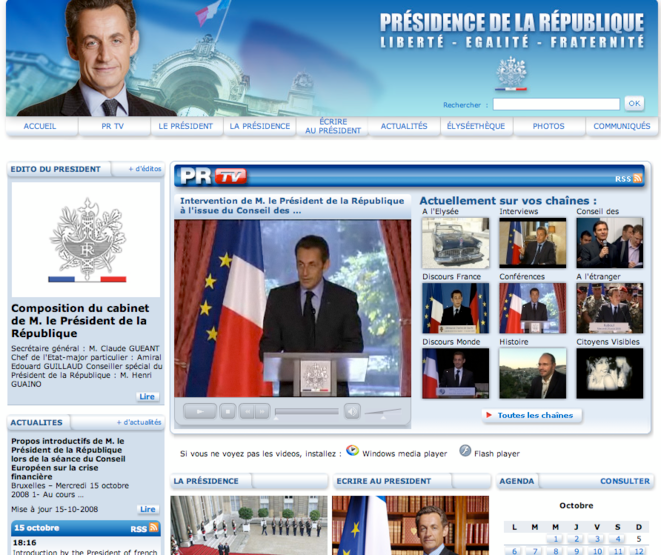Open the ACCUEIL menu tab
The image size is (661, 555).
coord(40,126)
